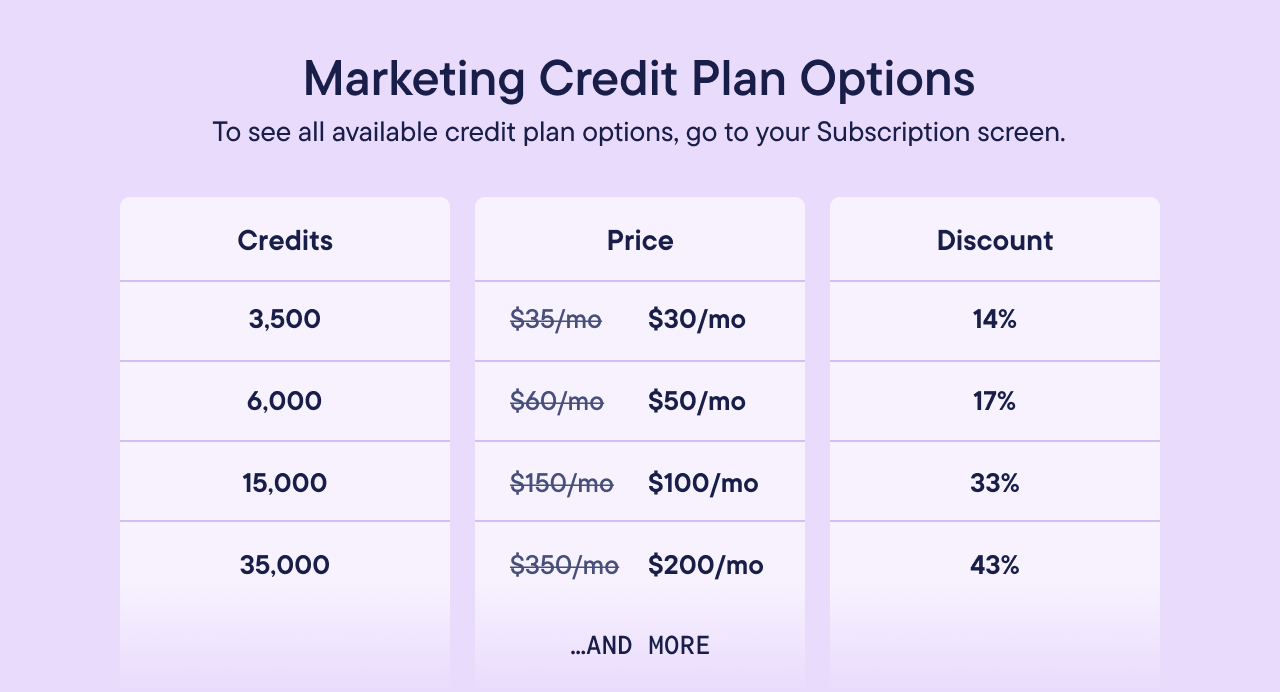Select the $200/mo discounted price
The height and width of the screenshot is (692, 1280).
tap(706, 565)
